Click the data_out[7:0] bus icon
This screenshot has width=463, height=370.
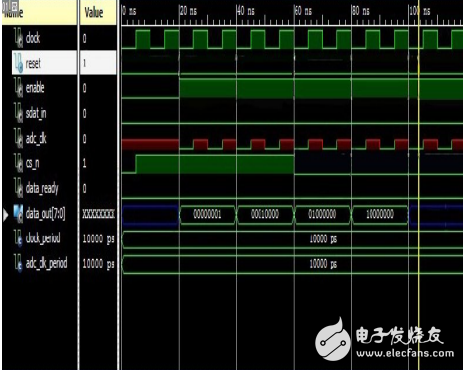18,213
